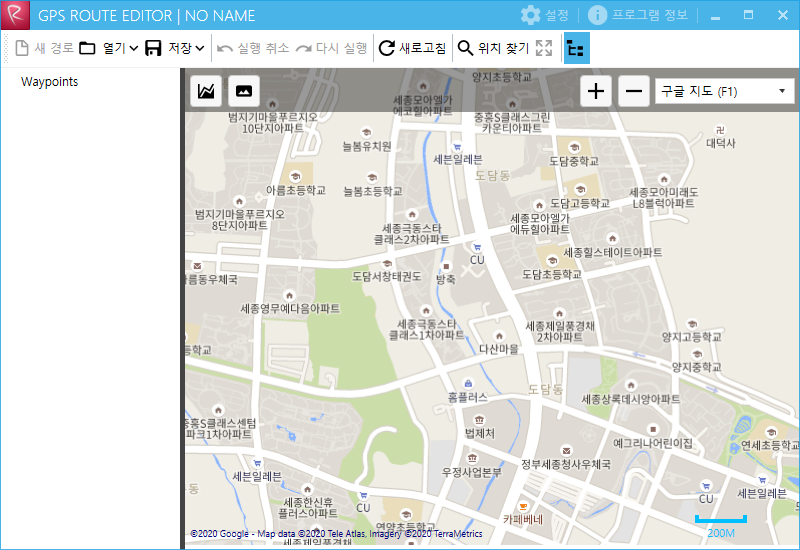
Task: Show the elevation chart graph
Action: coord(206,91)
